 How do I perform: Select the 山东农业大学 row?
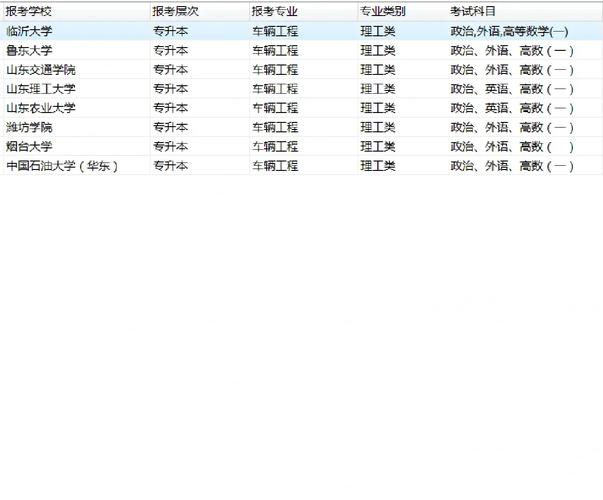pyautogui.click(x=302, y=108)
